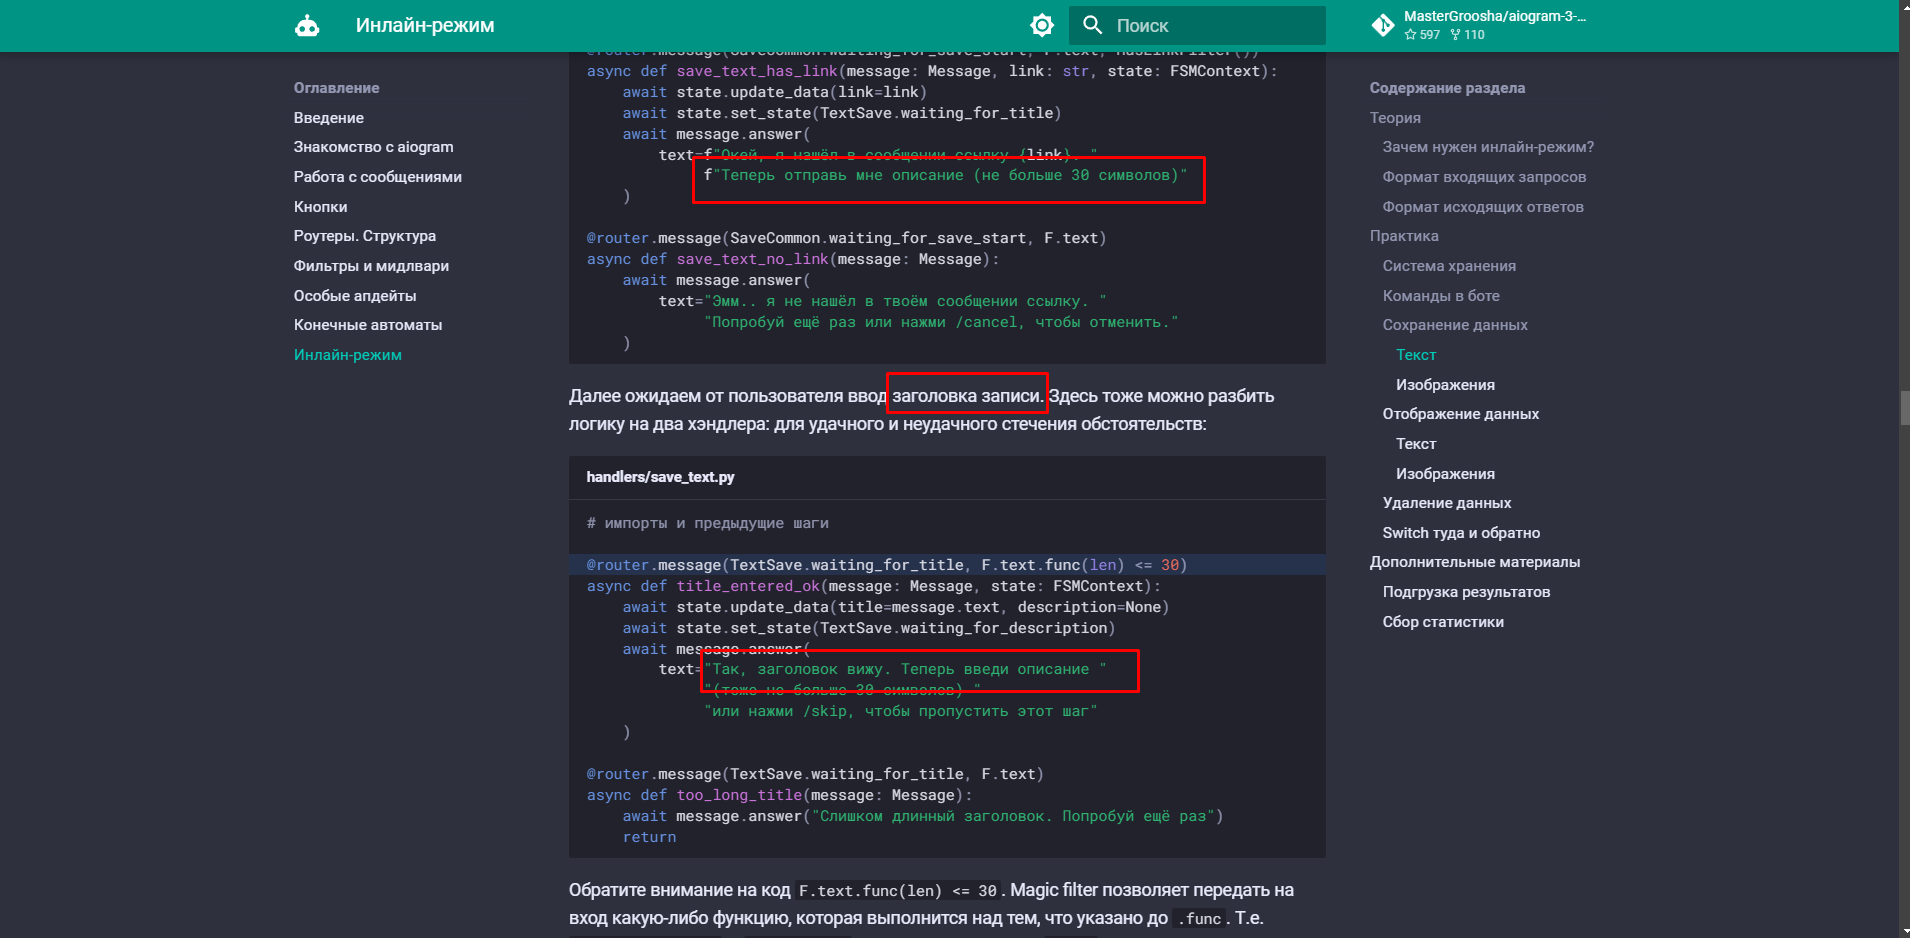
Task: Click the git repository diamond icon
Action: point(1383,26)
